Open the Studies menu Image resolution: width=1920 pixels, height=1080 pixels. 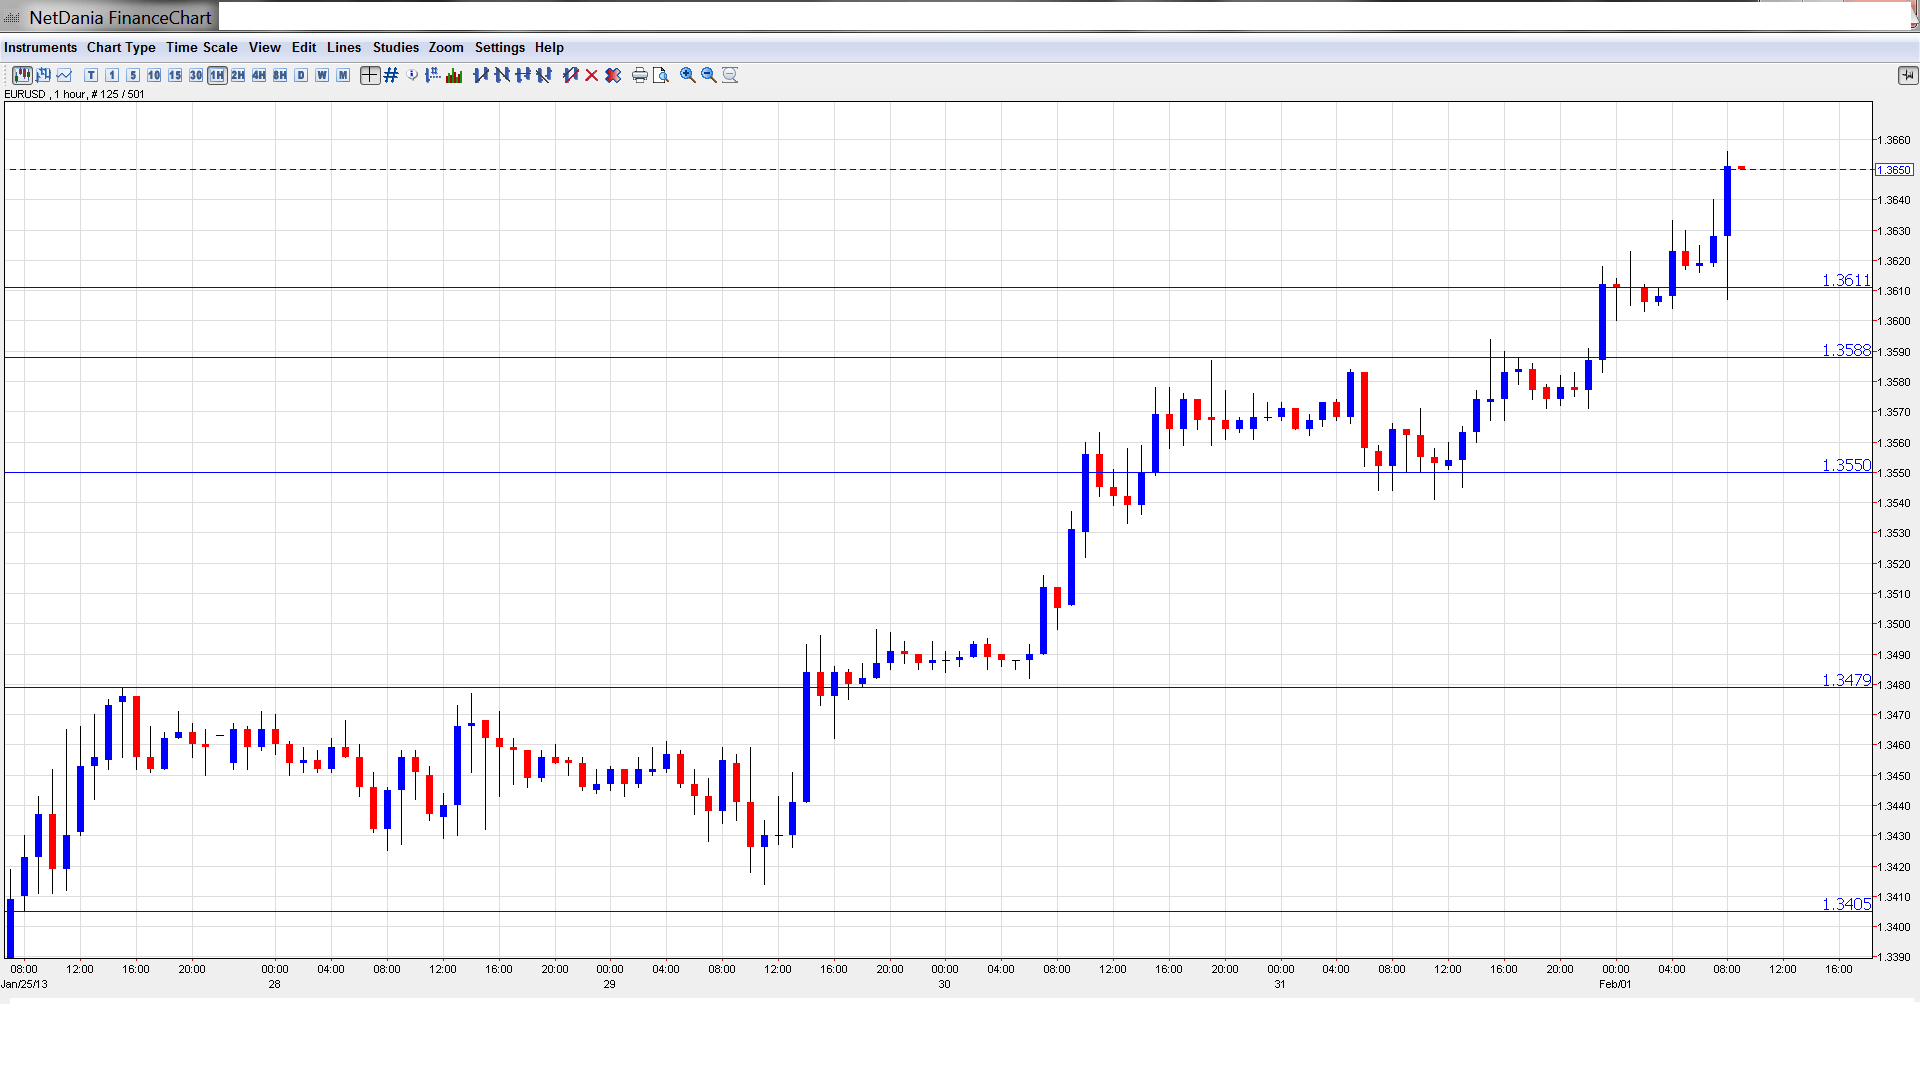pos(395,47)
